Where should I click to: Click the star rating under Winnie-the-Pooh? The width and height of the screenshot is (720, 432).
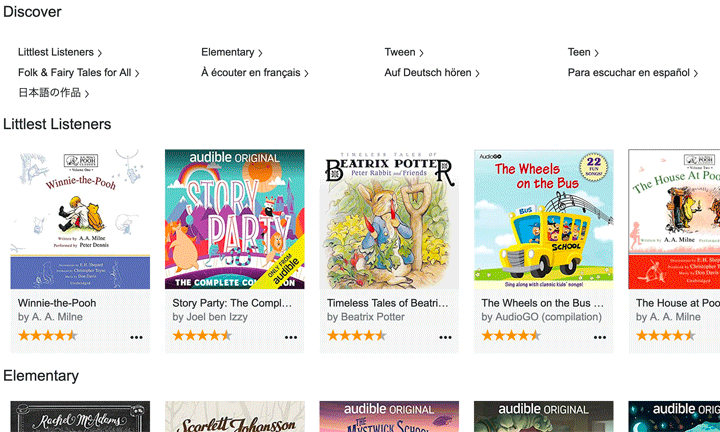(48, 336)
